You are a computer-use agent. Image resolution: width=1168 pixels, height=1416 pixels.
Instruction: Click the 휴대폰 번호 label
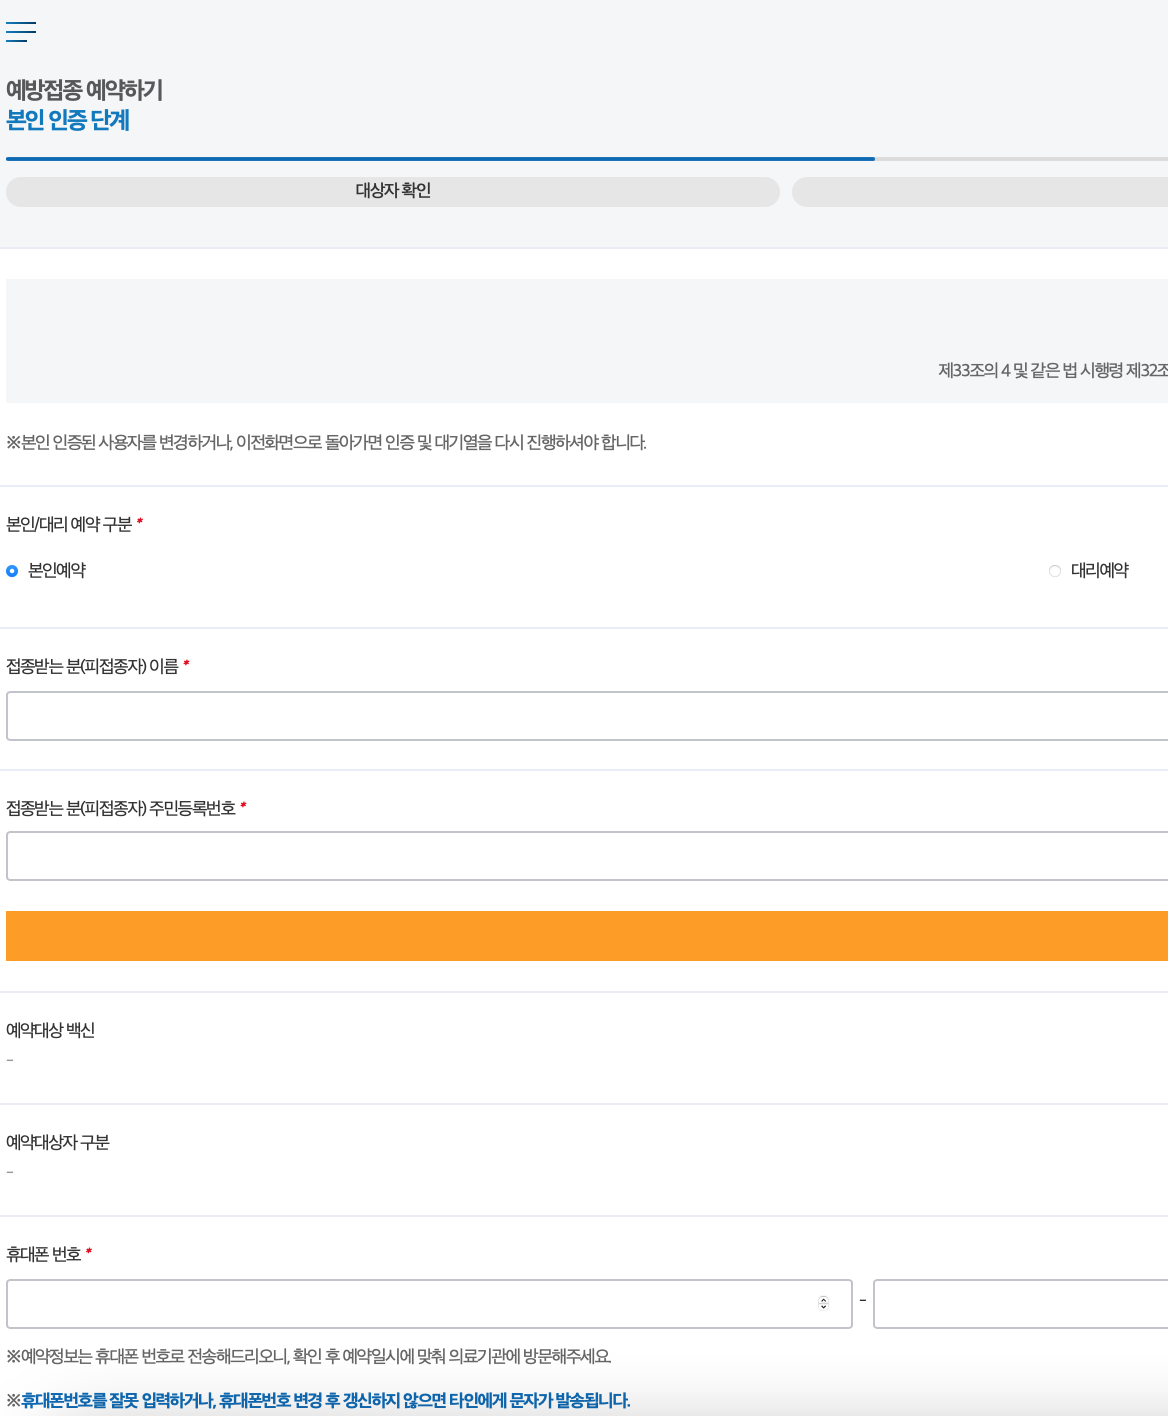click(x=44, y=1254)
